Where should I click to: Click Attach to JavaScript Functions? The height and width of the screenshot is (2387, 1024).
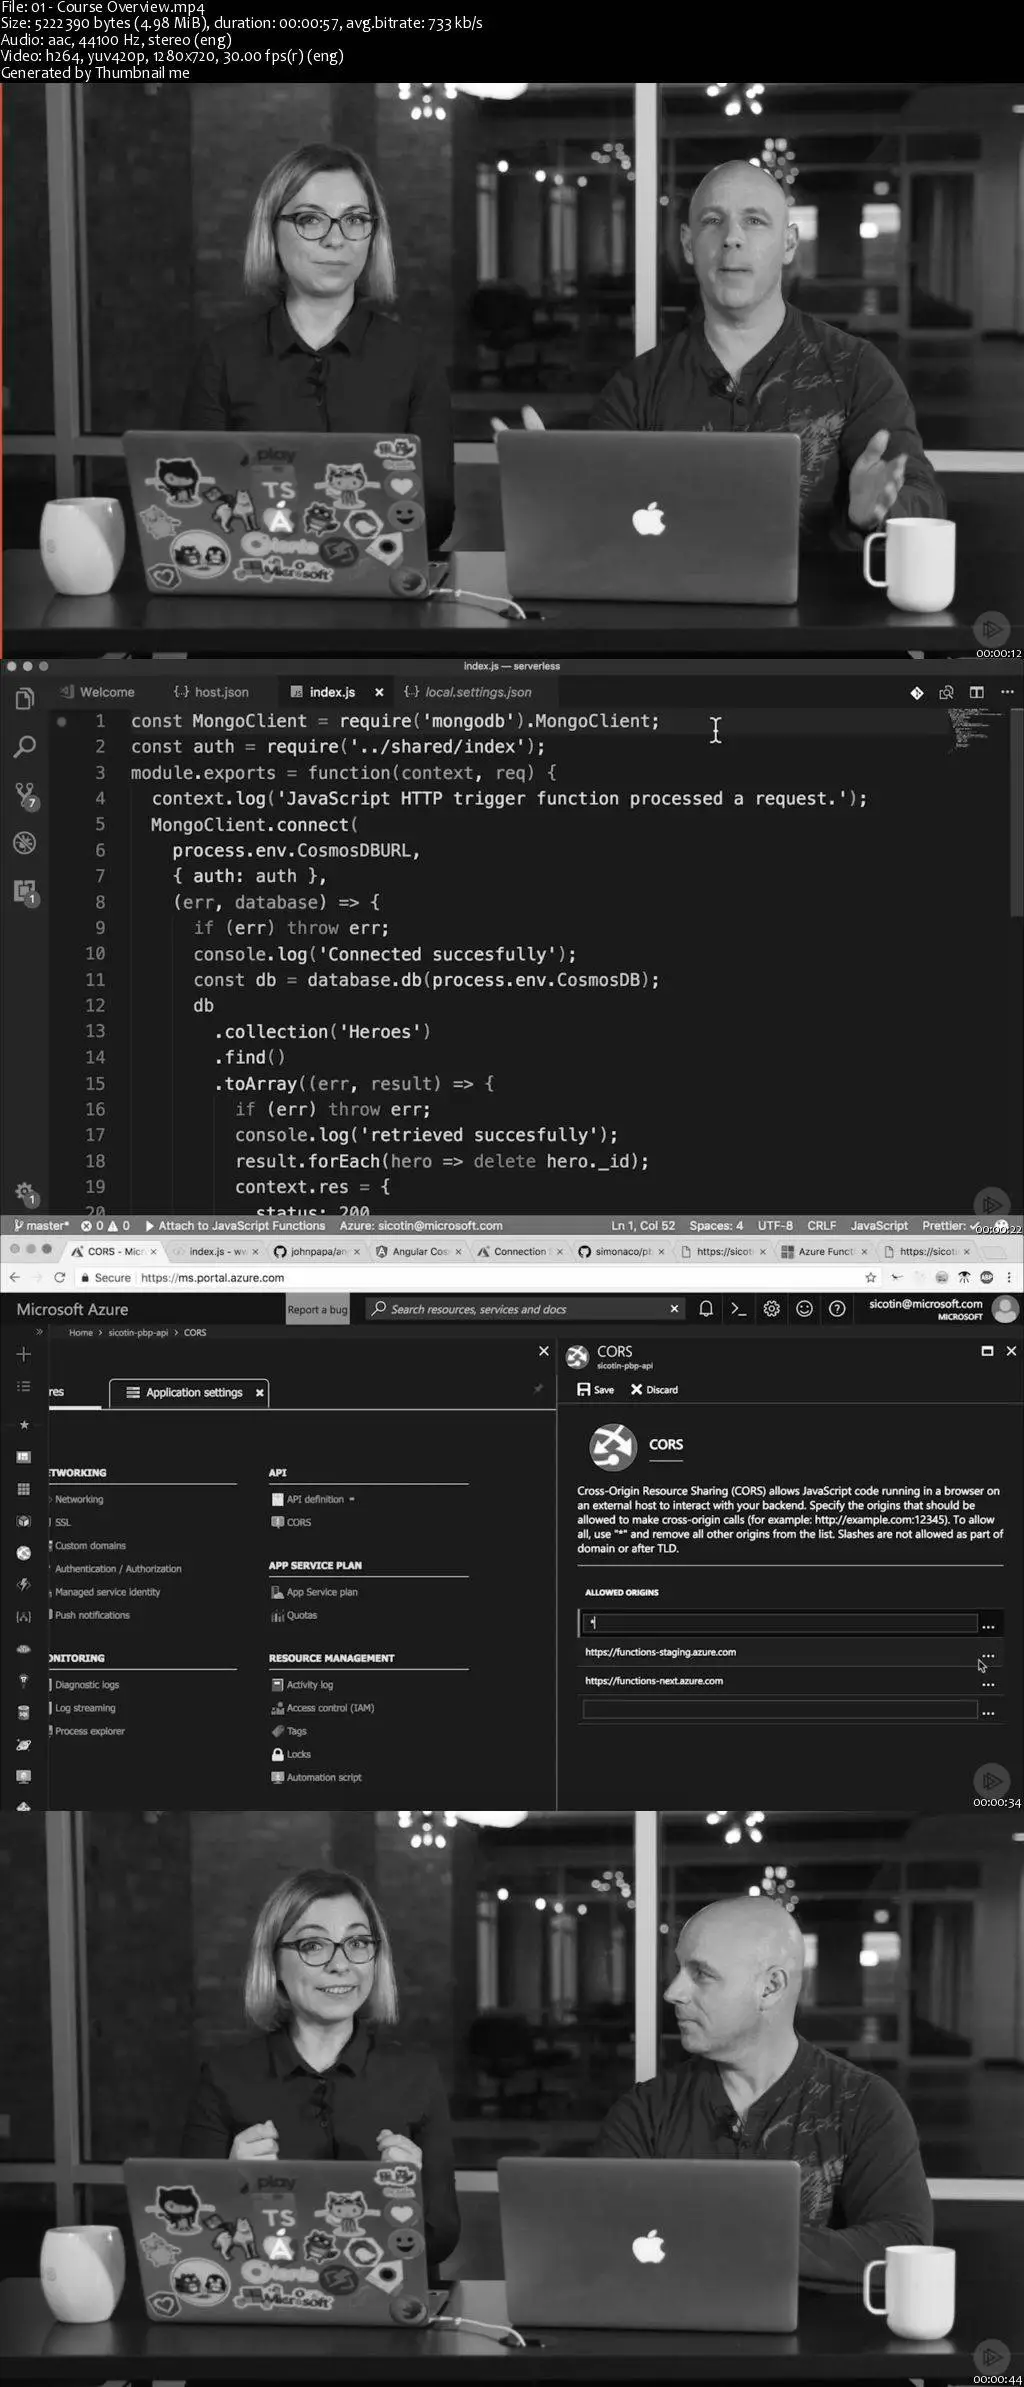click(x=235, y=1225)
